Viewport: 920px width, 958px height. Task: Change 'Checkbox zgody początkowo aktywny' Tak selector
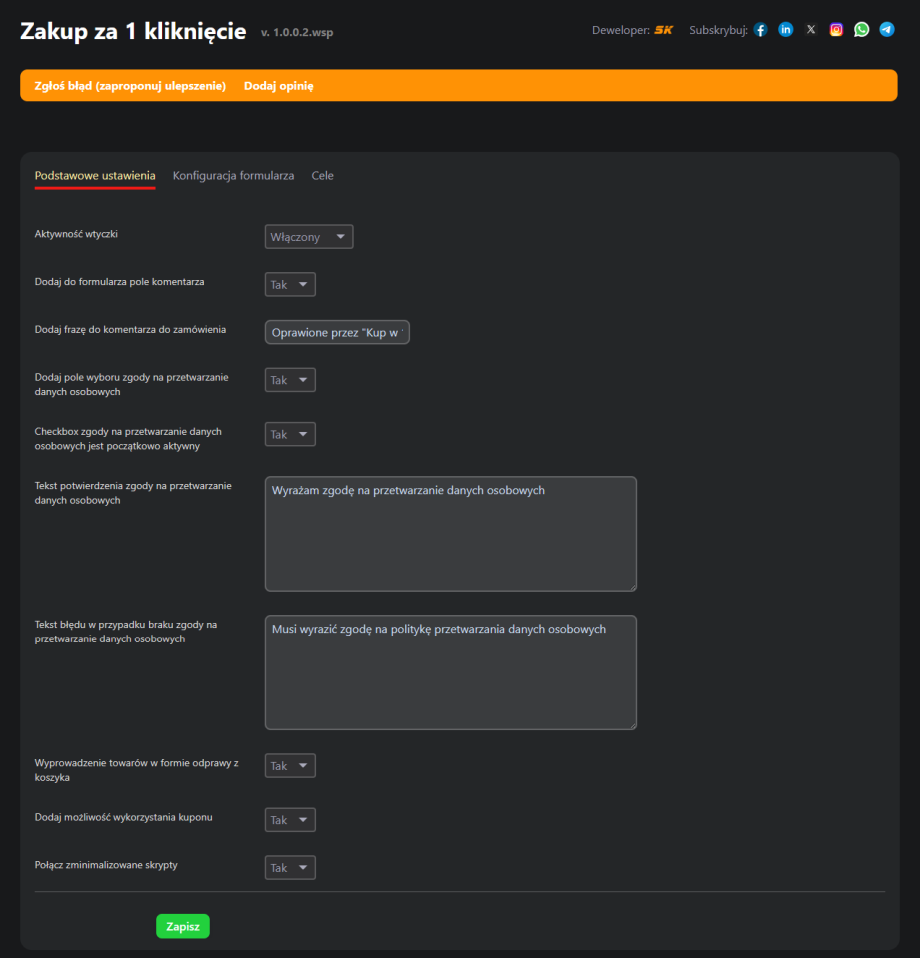[290, 434]
